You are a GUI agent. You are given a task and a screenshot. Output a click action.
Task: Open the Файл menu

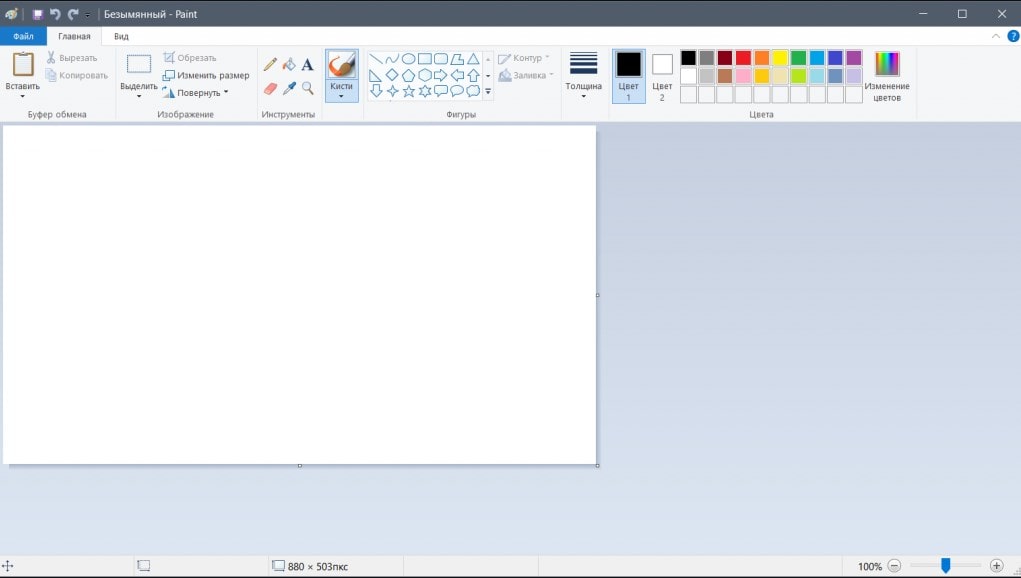coord(23,36)
